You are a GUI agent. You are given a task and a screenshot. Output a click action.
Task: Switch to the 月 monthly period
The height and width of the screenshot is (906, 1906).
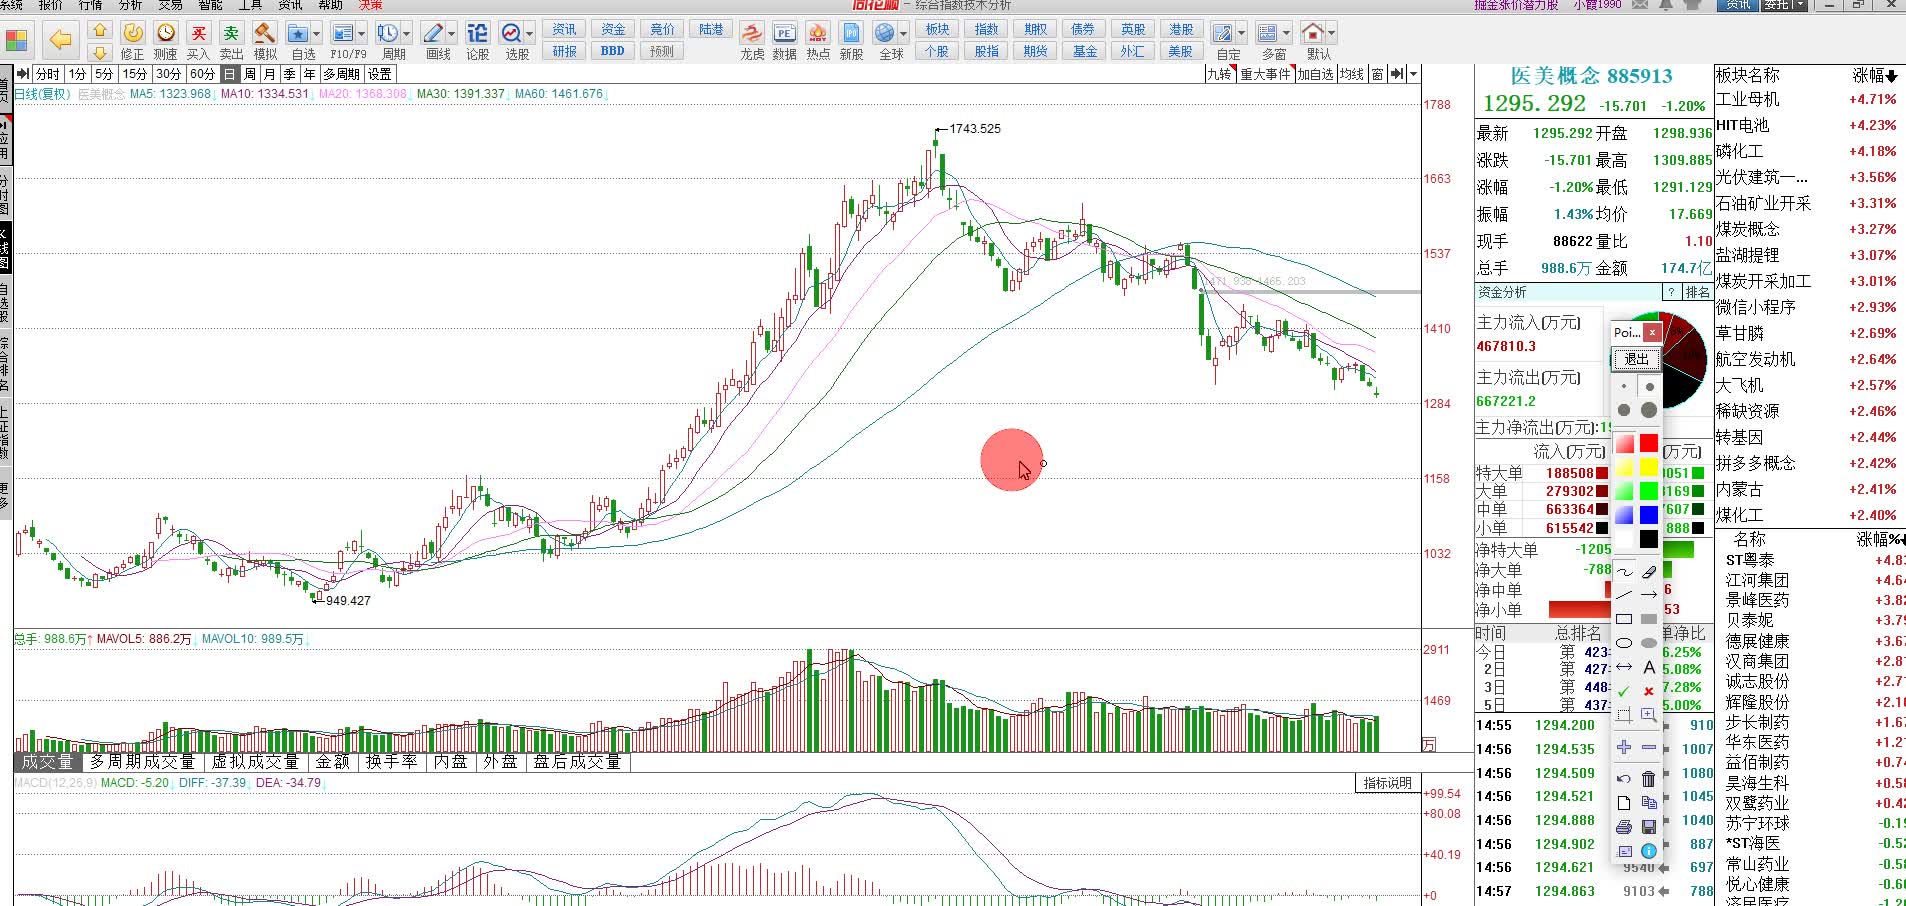tap(270, 74)
